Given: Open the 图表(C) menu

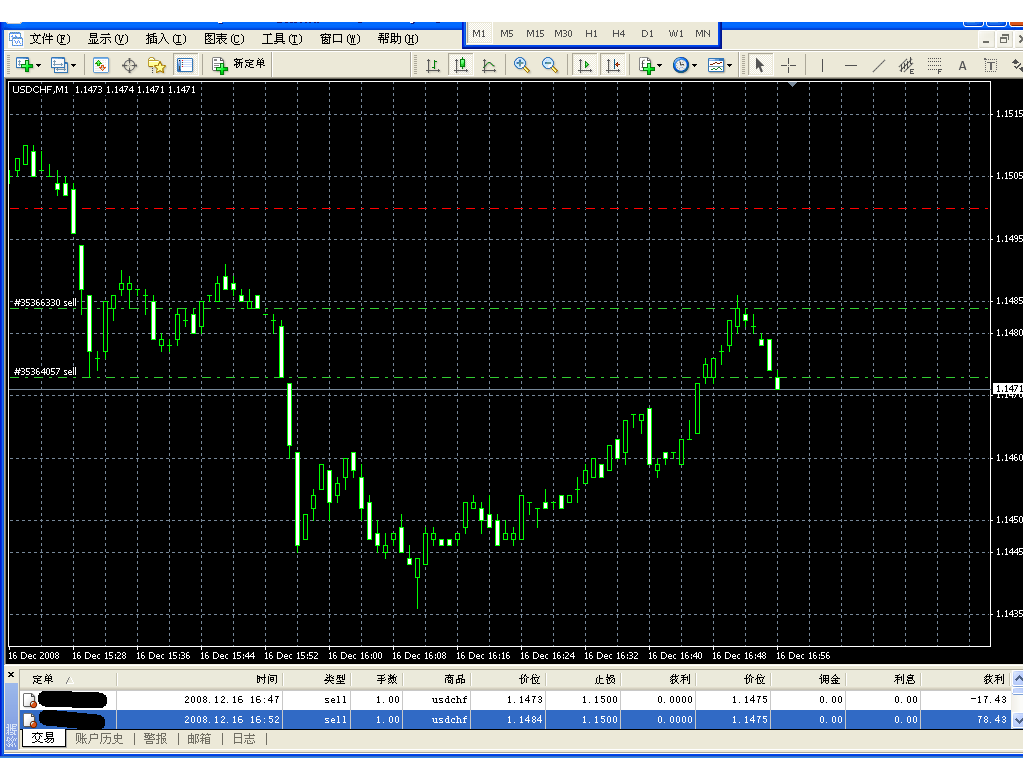Looking at the screenshot, I should click(x=224, y=39).
